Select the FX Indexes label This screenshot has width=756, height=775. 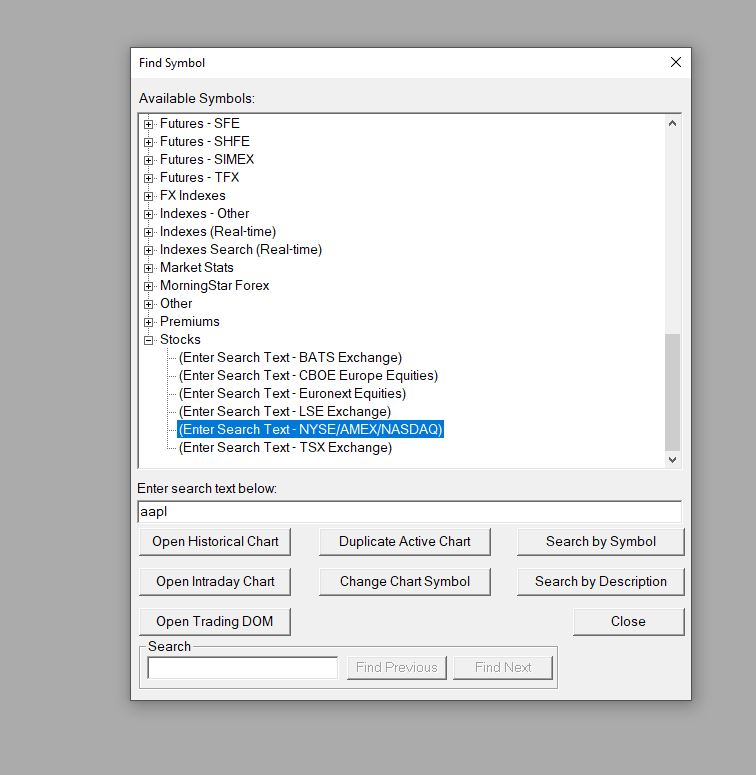coord(193,195)
